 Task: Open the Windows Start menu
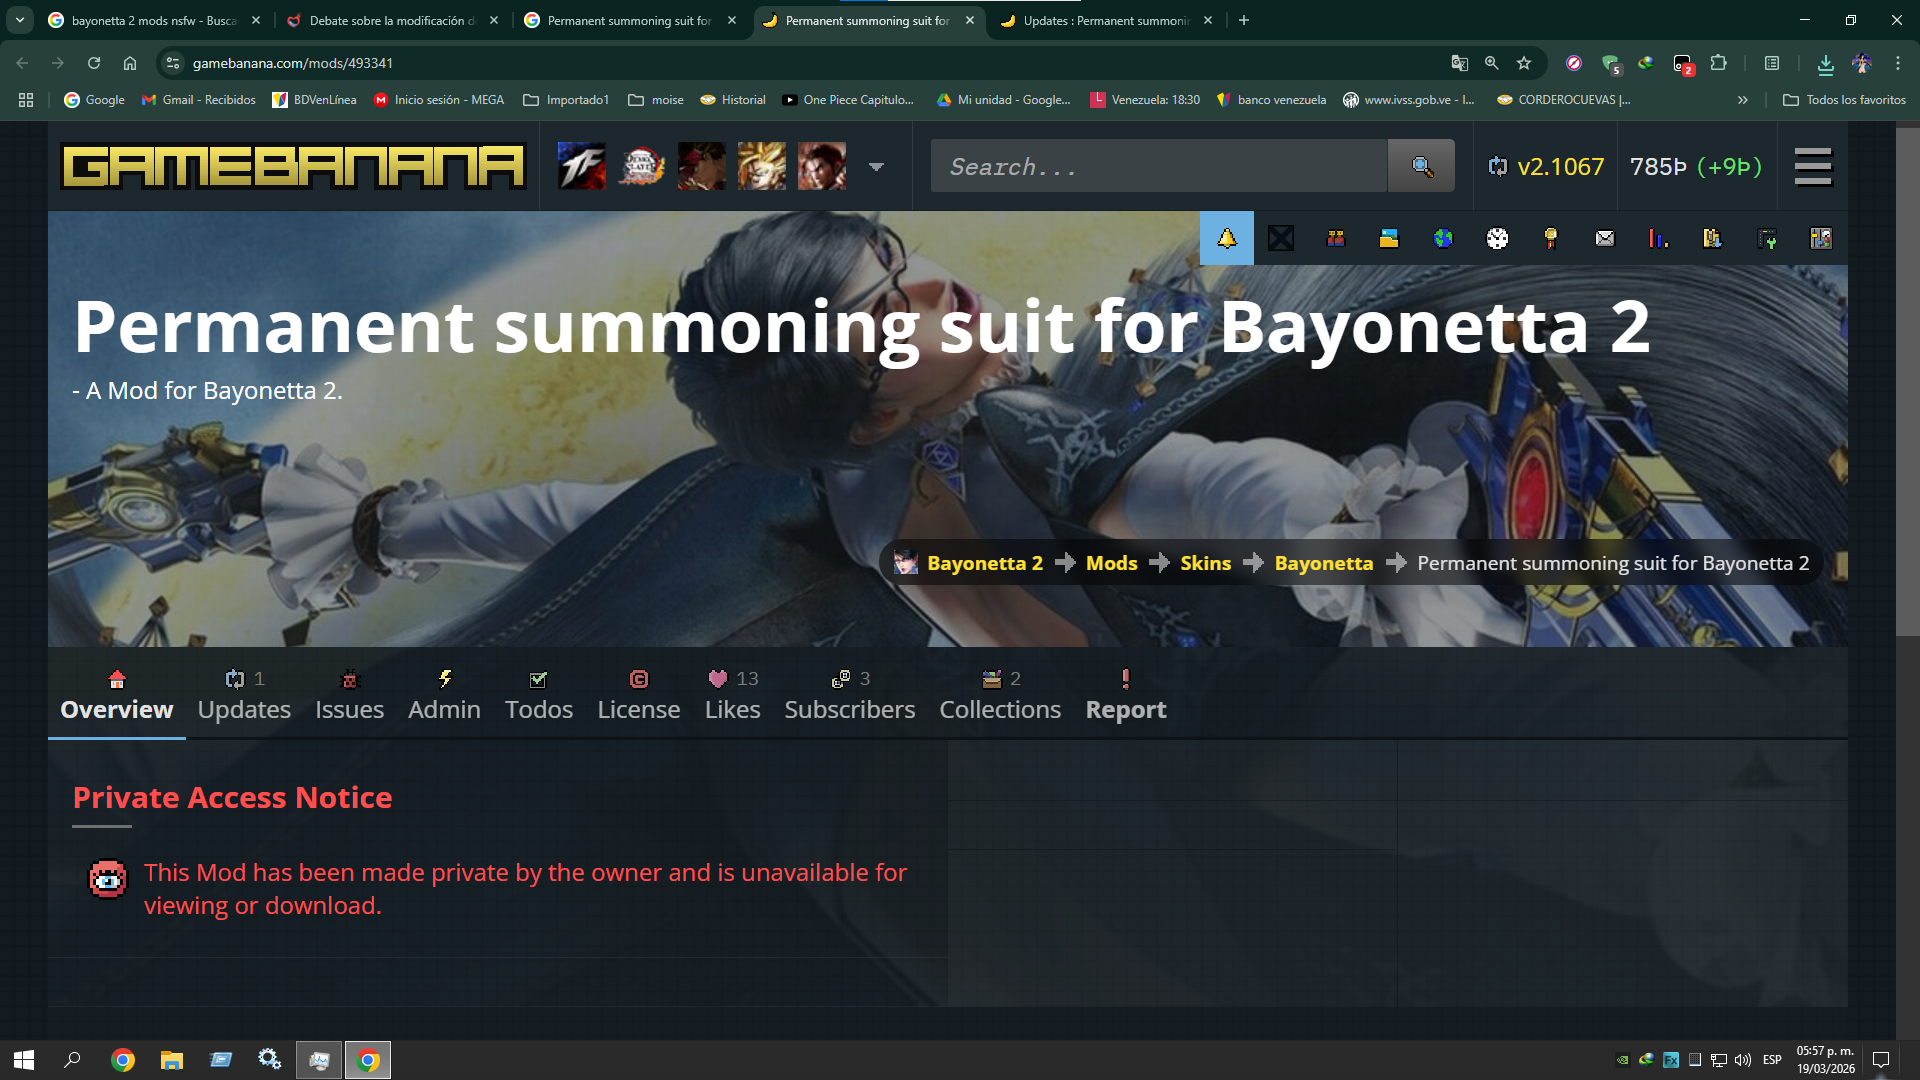point(24,1060)
